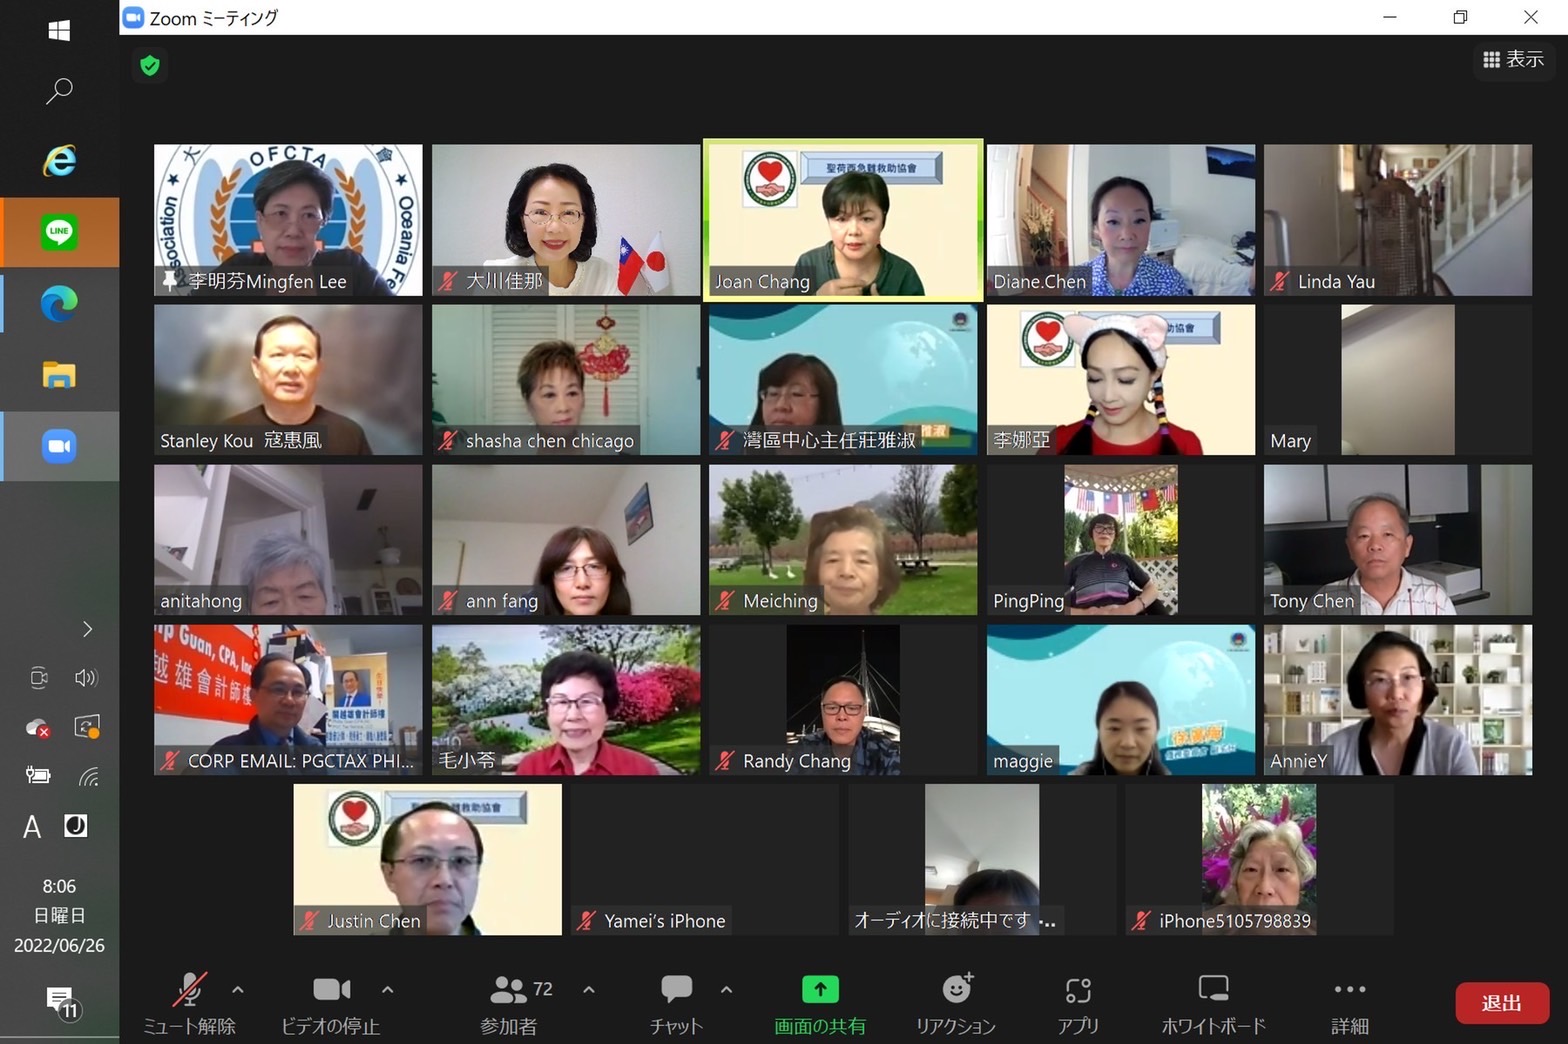
Task: Open the ホワイトボード whiteboard
Action: (1213, 1003)
